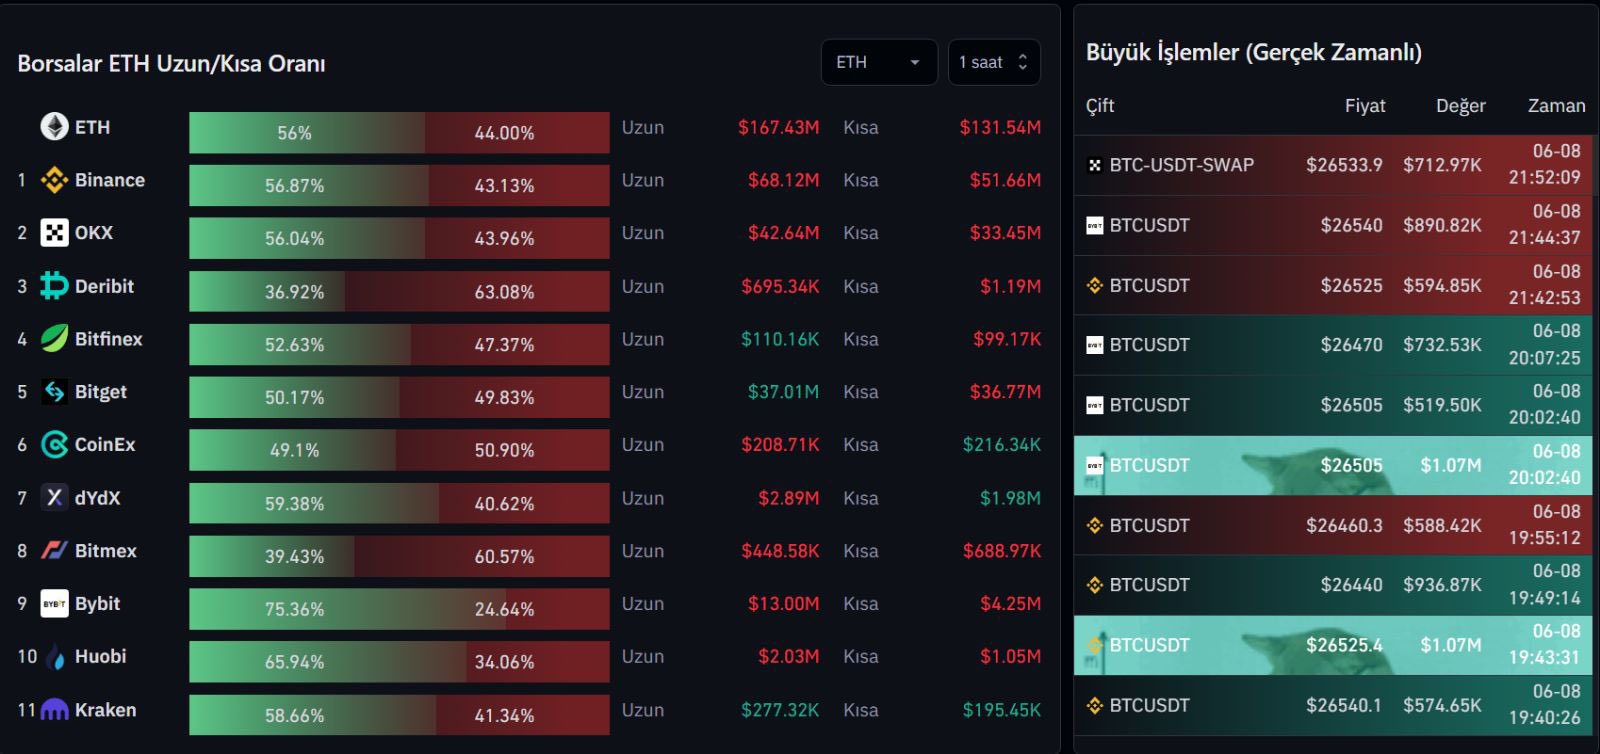
Task: Click the up-down arrows of 1 saat selector
Action: (1022, 62)
